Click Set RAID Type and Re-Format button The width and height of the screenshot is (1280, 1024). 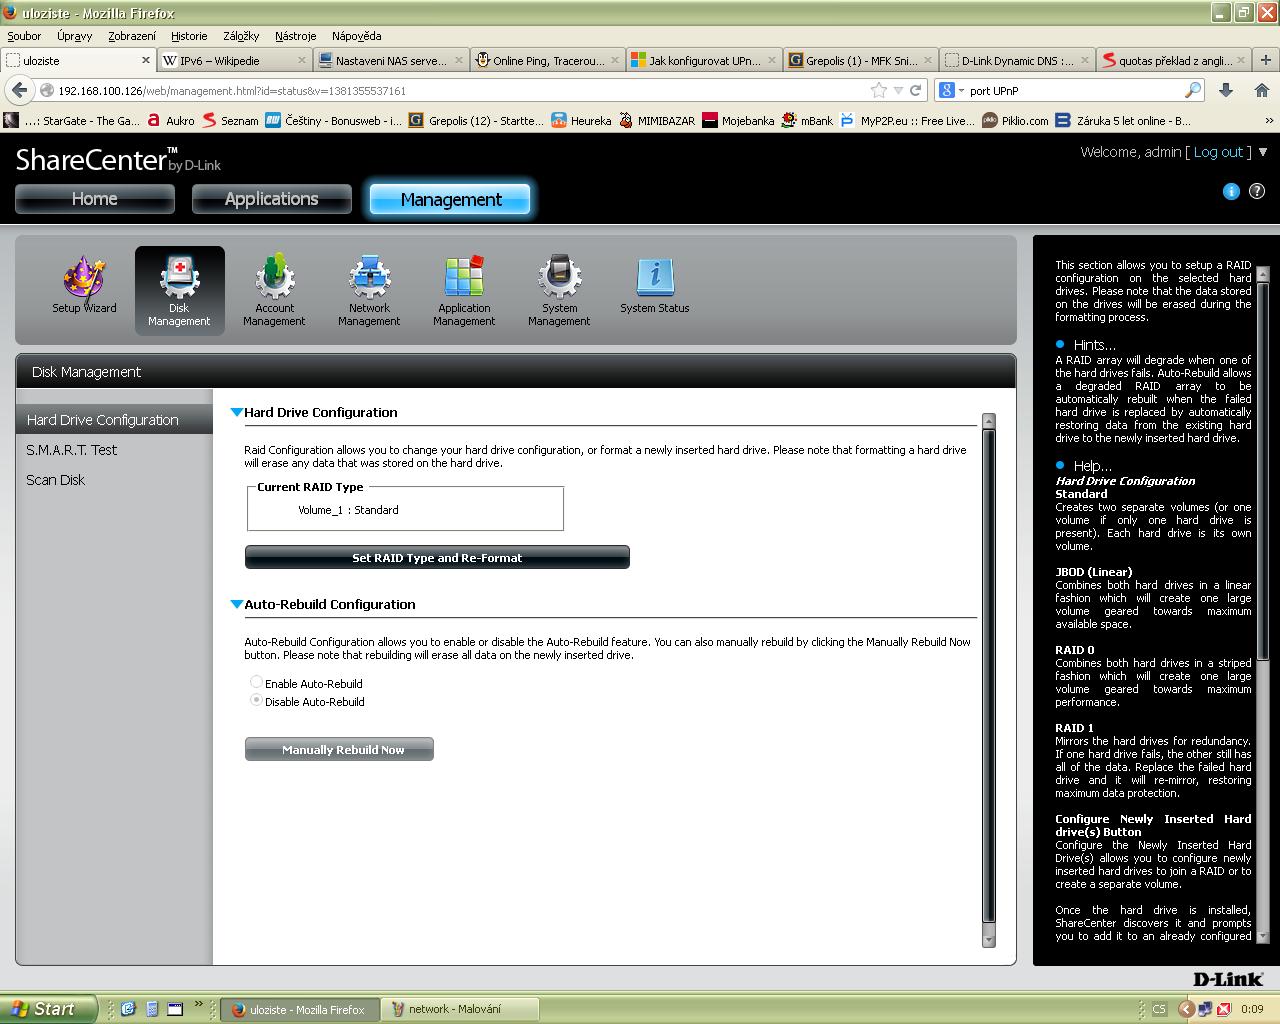coord(437,557)
